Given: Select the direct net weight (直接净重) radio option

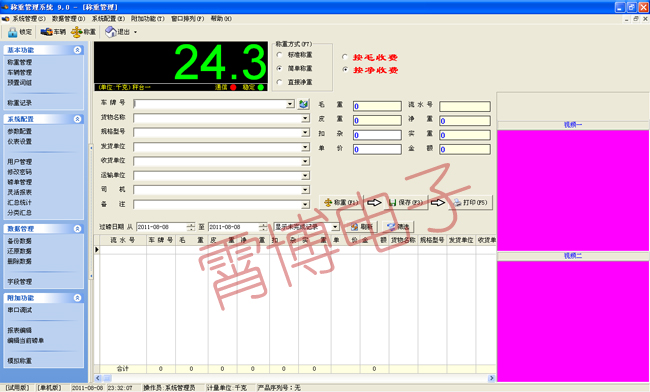Looking at the screenshot, I should 279,82.
